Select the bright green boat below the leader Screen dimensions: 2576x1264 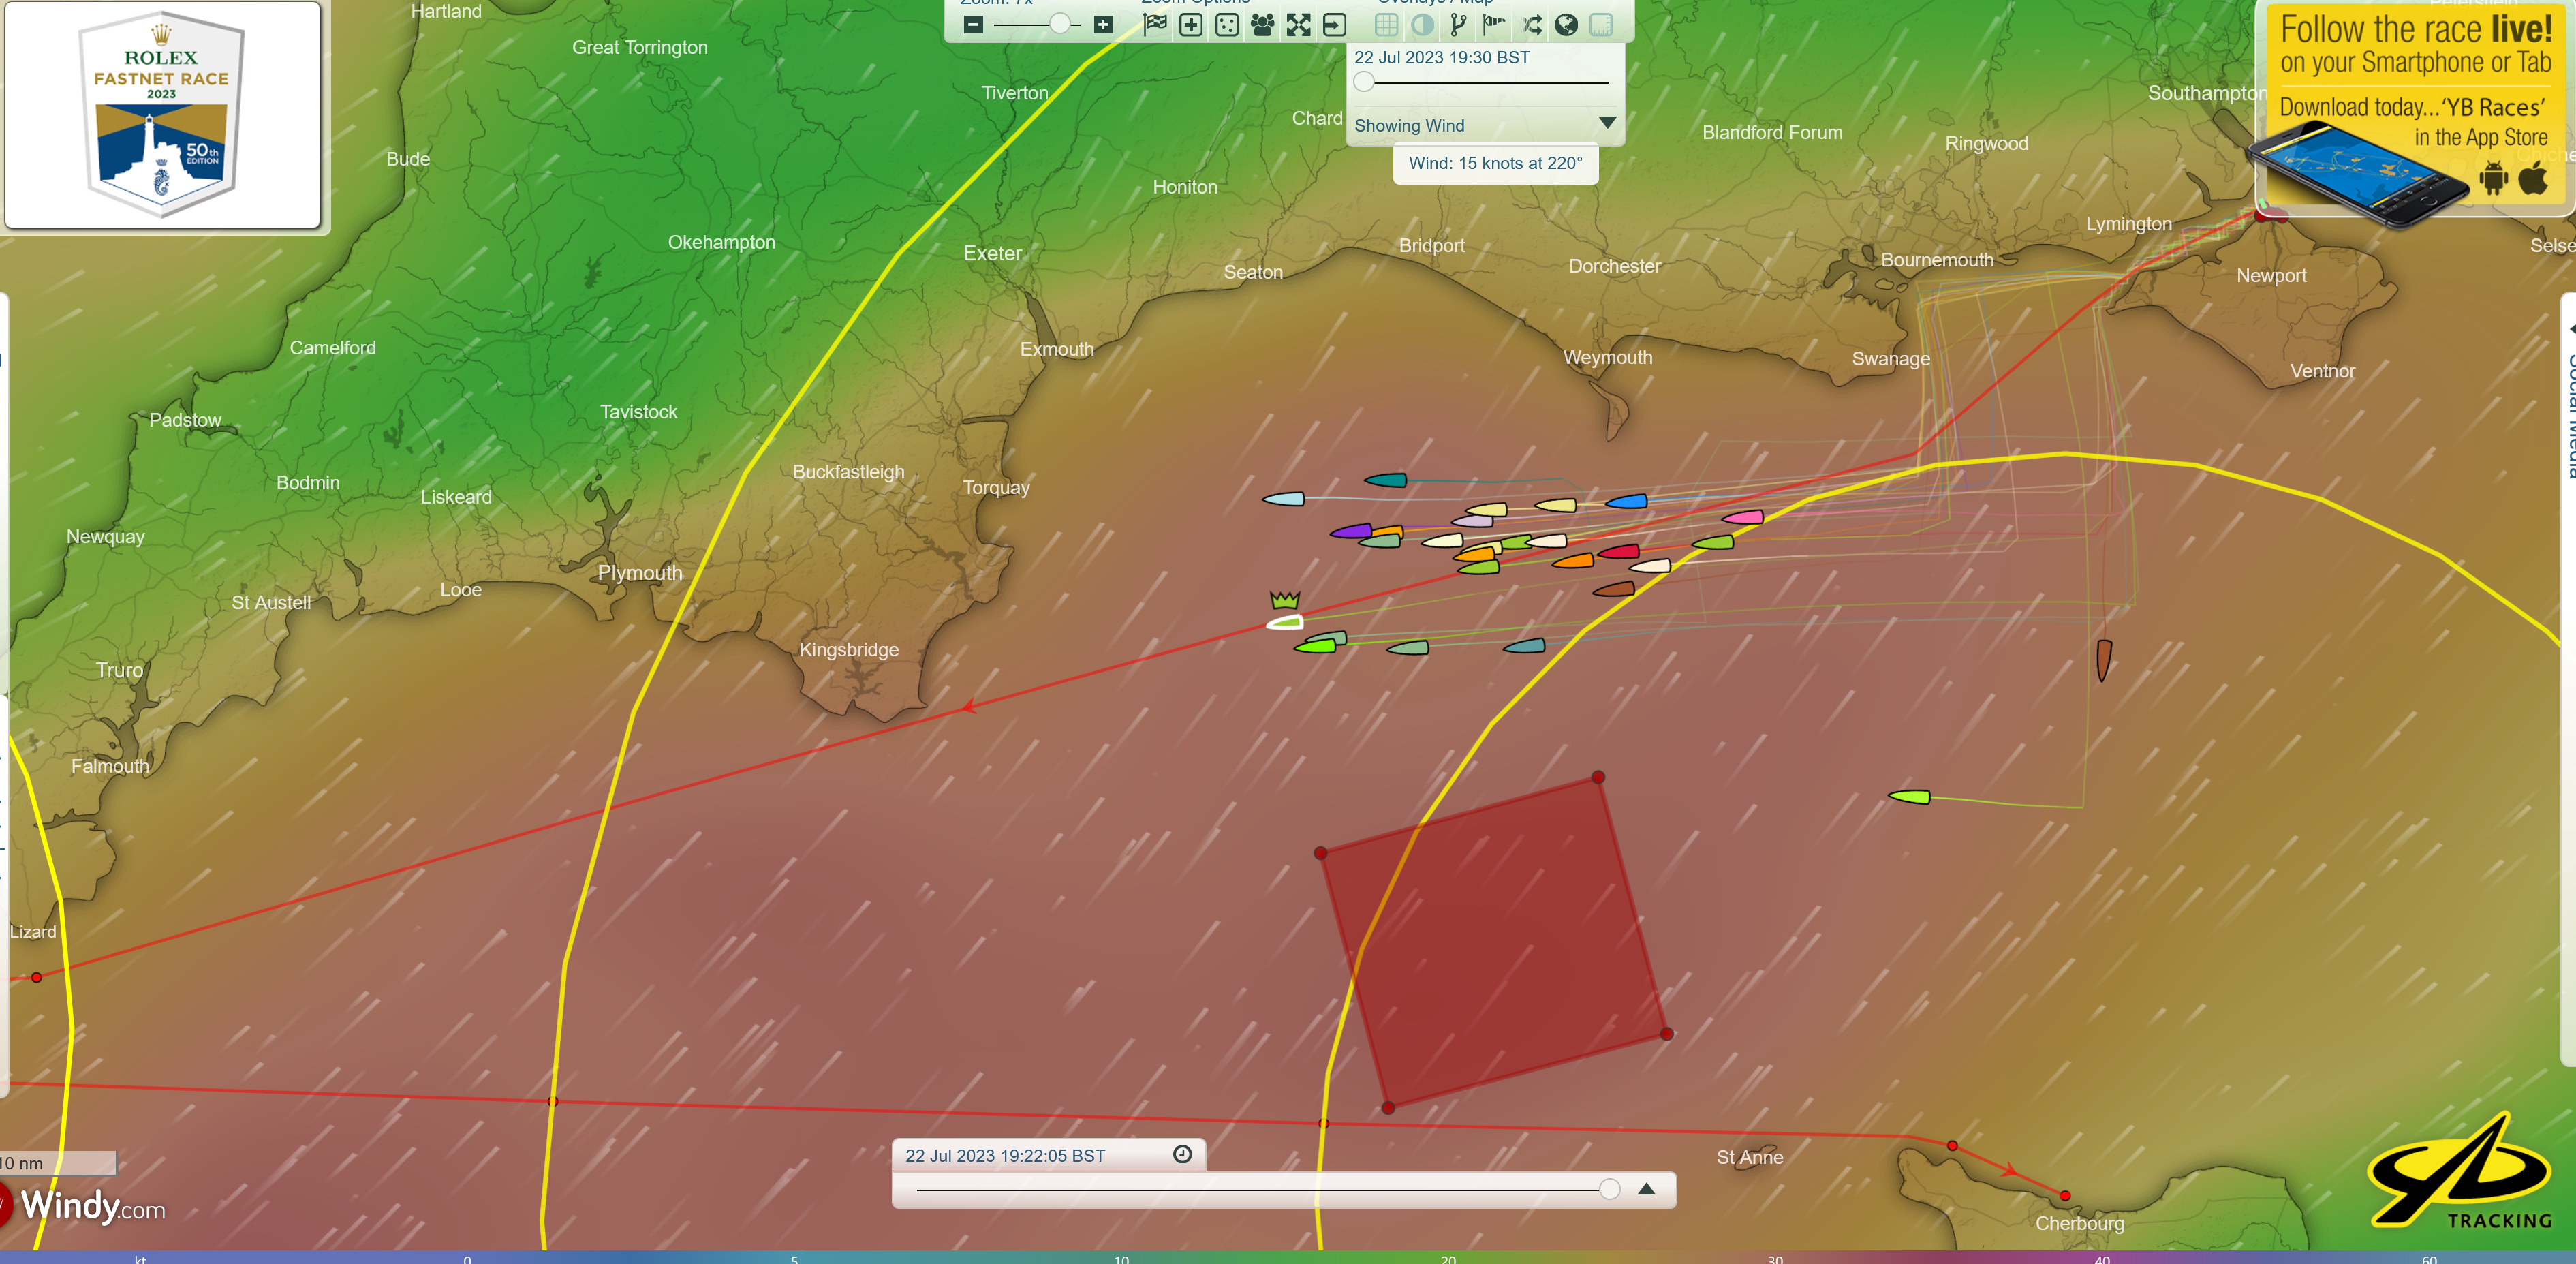pyautogui.click(x=1315, y=647)
